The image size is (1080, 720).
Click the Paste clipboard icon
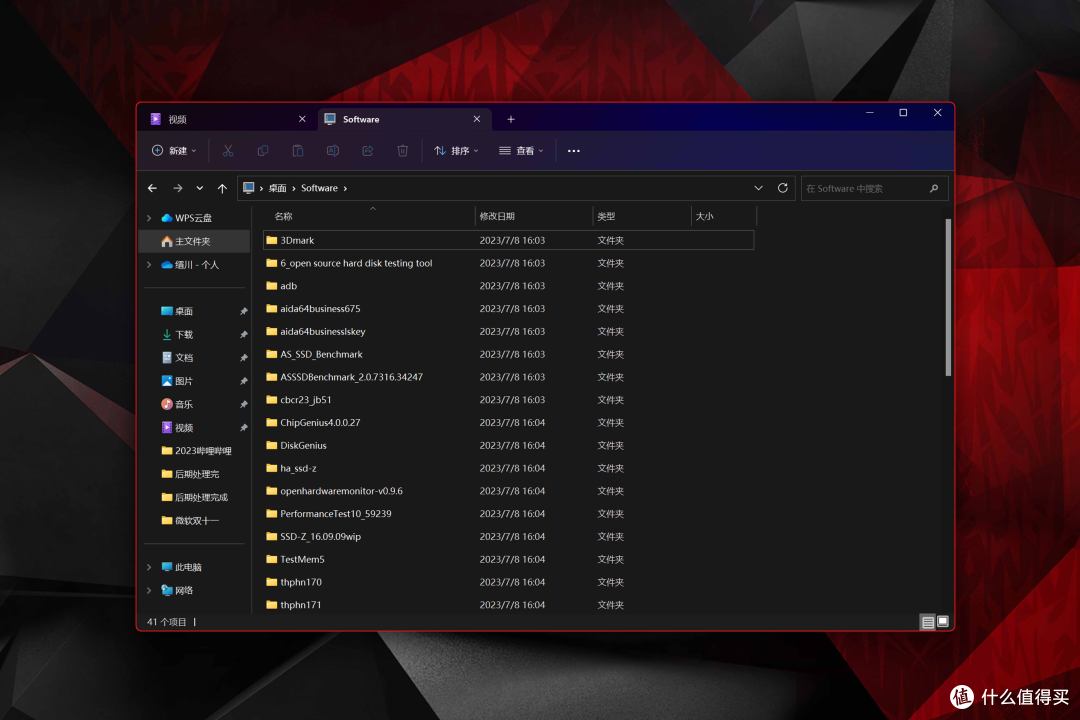[x=298, y=151]
